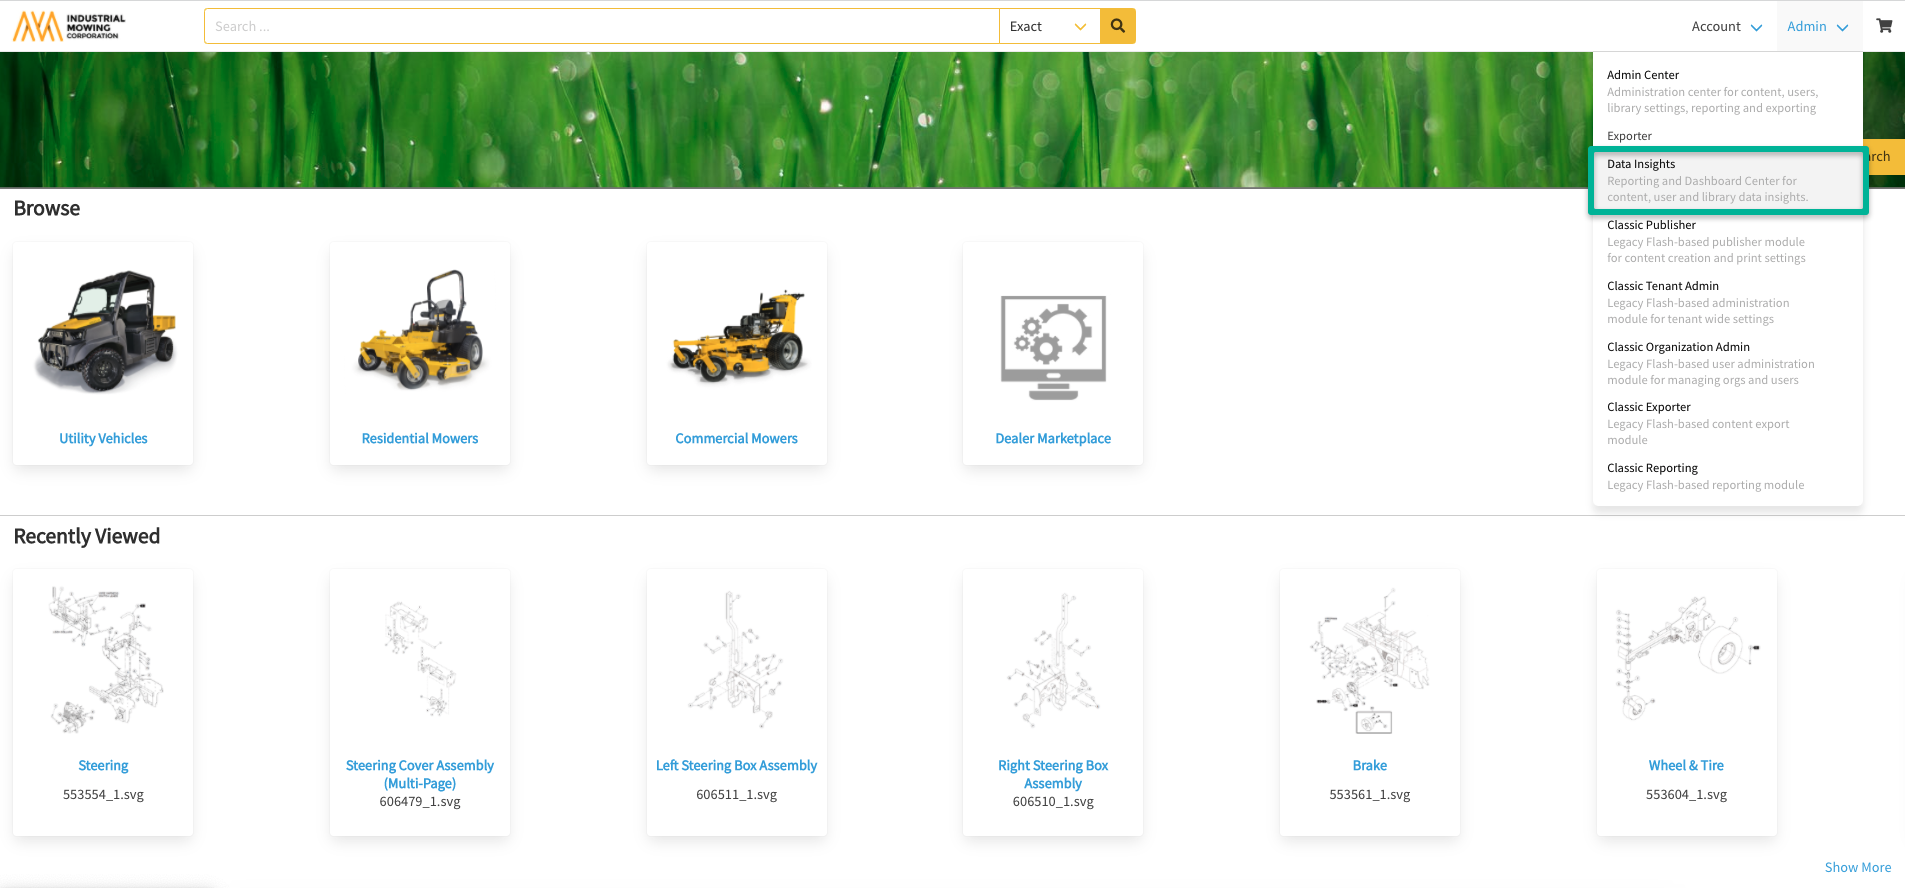Viewport: 1905px width, 888px height.
Task: Collapse the Admin dropdown menu
Action: click(1817, 27)
